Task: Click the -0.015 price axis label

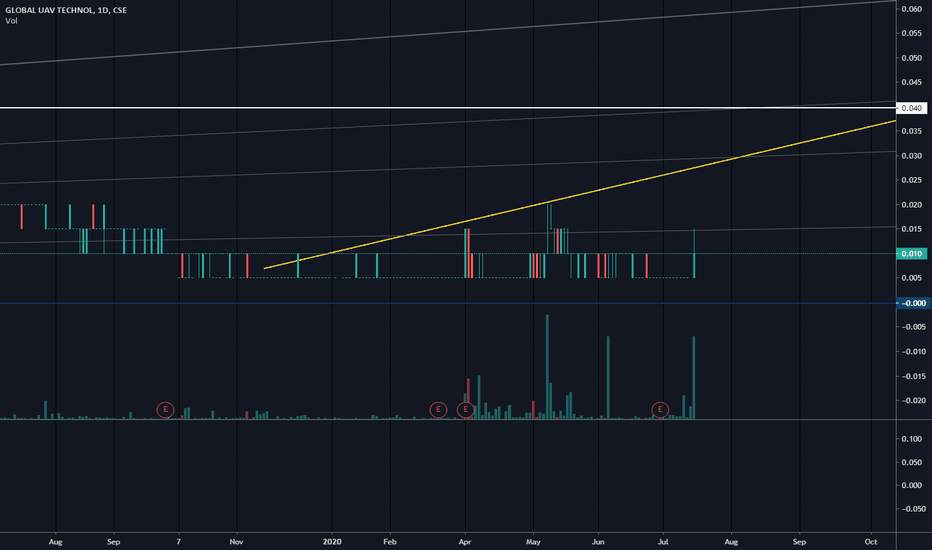Action: point(913,376)
